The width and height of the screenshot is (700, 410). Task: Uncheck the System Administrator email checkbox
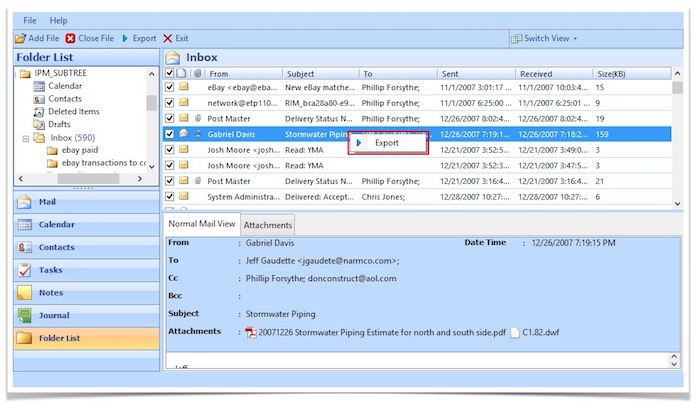click(170, 197)
